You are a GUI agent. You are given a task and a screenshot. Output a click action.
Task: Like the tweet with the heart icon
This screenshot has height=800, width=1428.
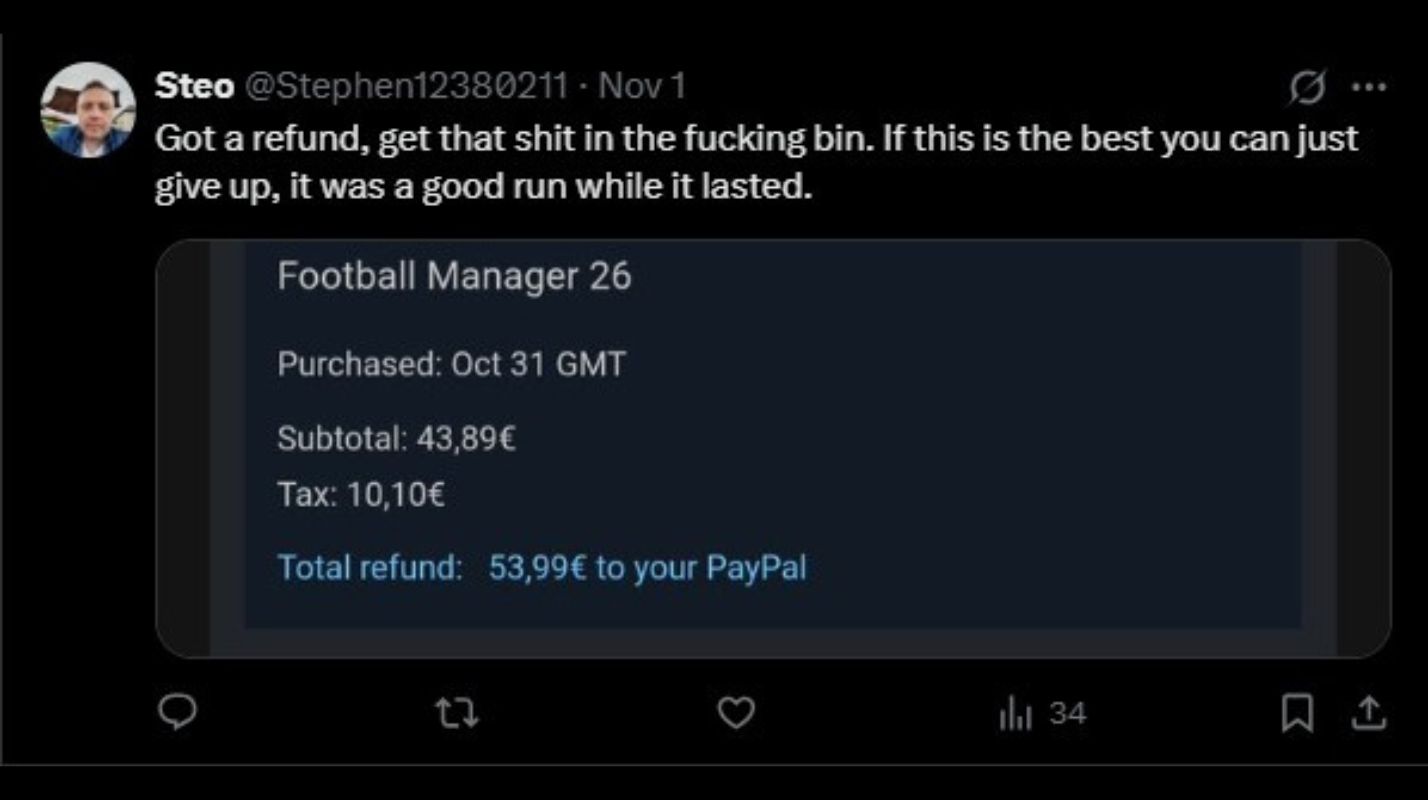(736, 713)
